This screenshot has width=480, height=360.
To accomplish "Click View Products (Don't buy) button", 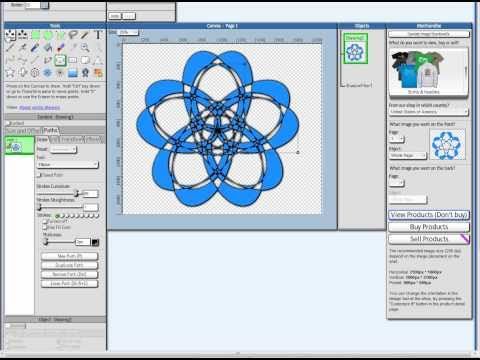I will point(429,215).
